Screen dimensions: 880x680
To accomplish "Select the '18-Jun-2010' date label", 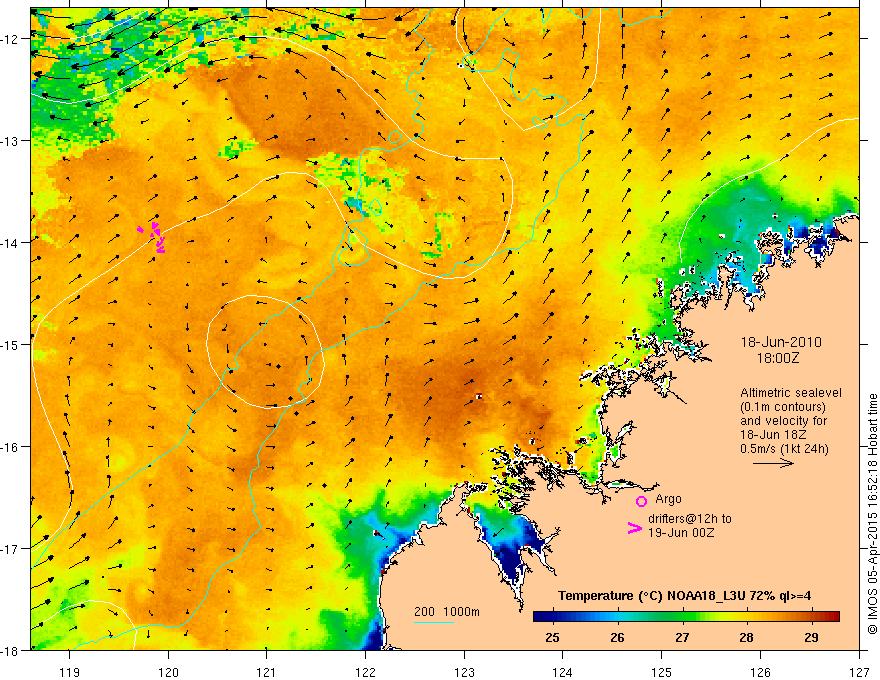I will (781, 342).
